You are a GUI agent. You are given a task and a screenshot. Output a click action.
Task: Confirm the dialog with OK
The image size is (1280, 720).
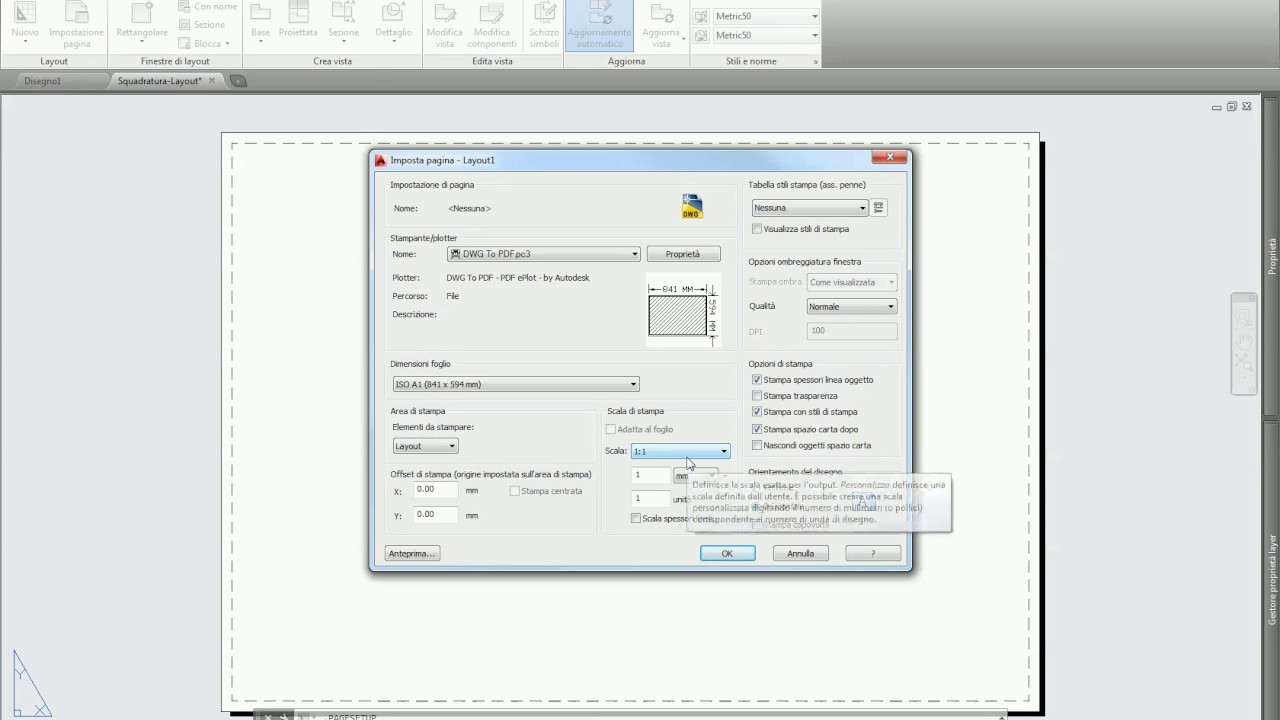pos(727,553)
